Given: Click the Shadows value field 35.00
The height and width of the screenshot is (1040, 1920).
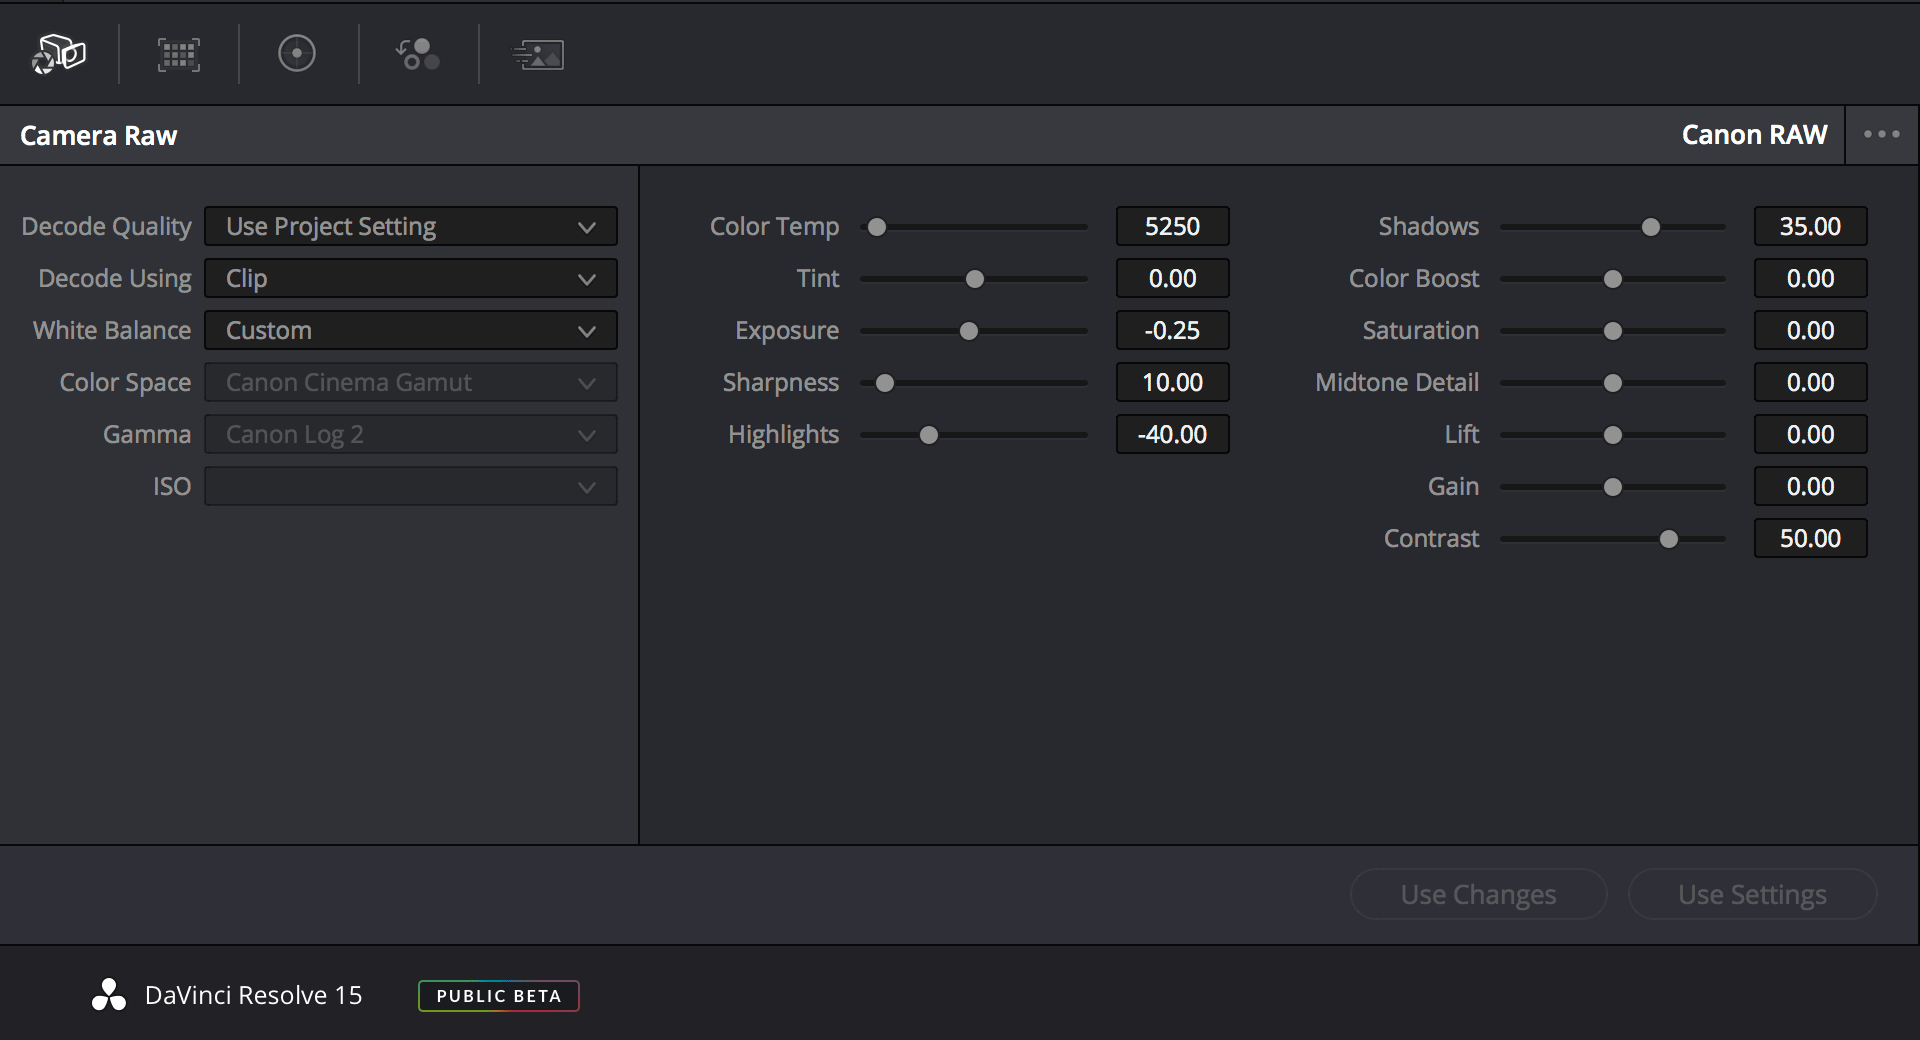Looking at the screenshot, I should (x=1811, y=226).
